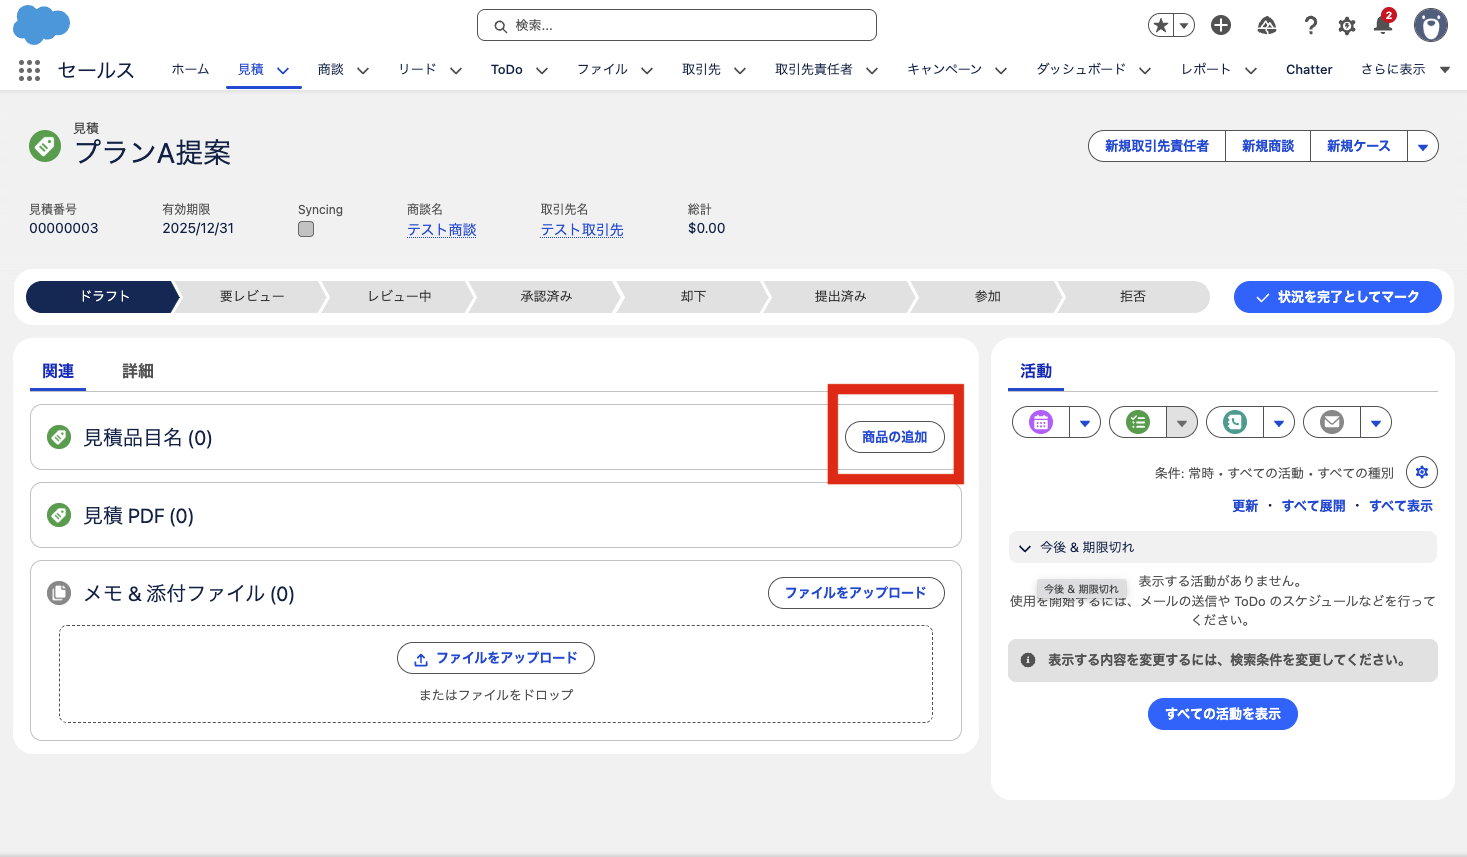Image resolution: width=1467 pixels, height=857 pixels.
Task: Open the Setup gear icon
Action: point(1346,25)
